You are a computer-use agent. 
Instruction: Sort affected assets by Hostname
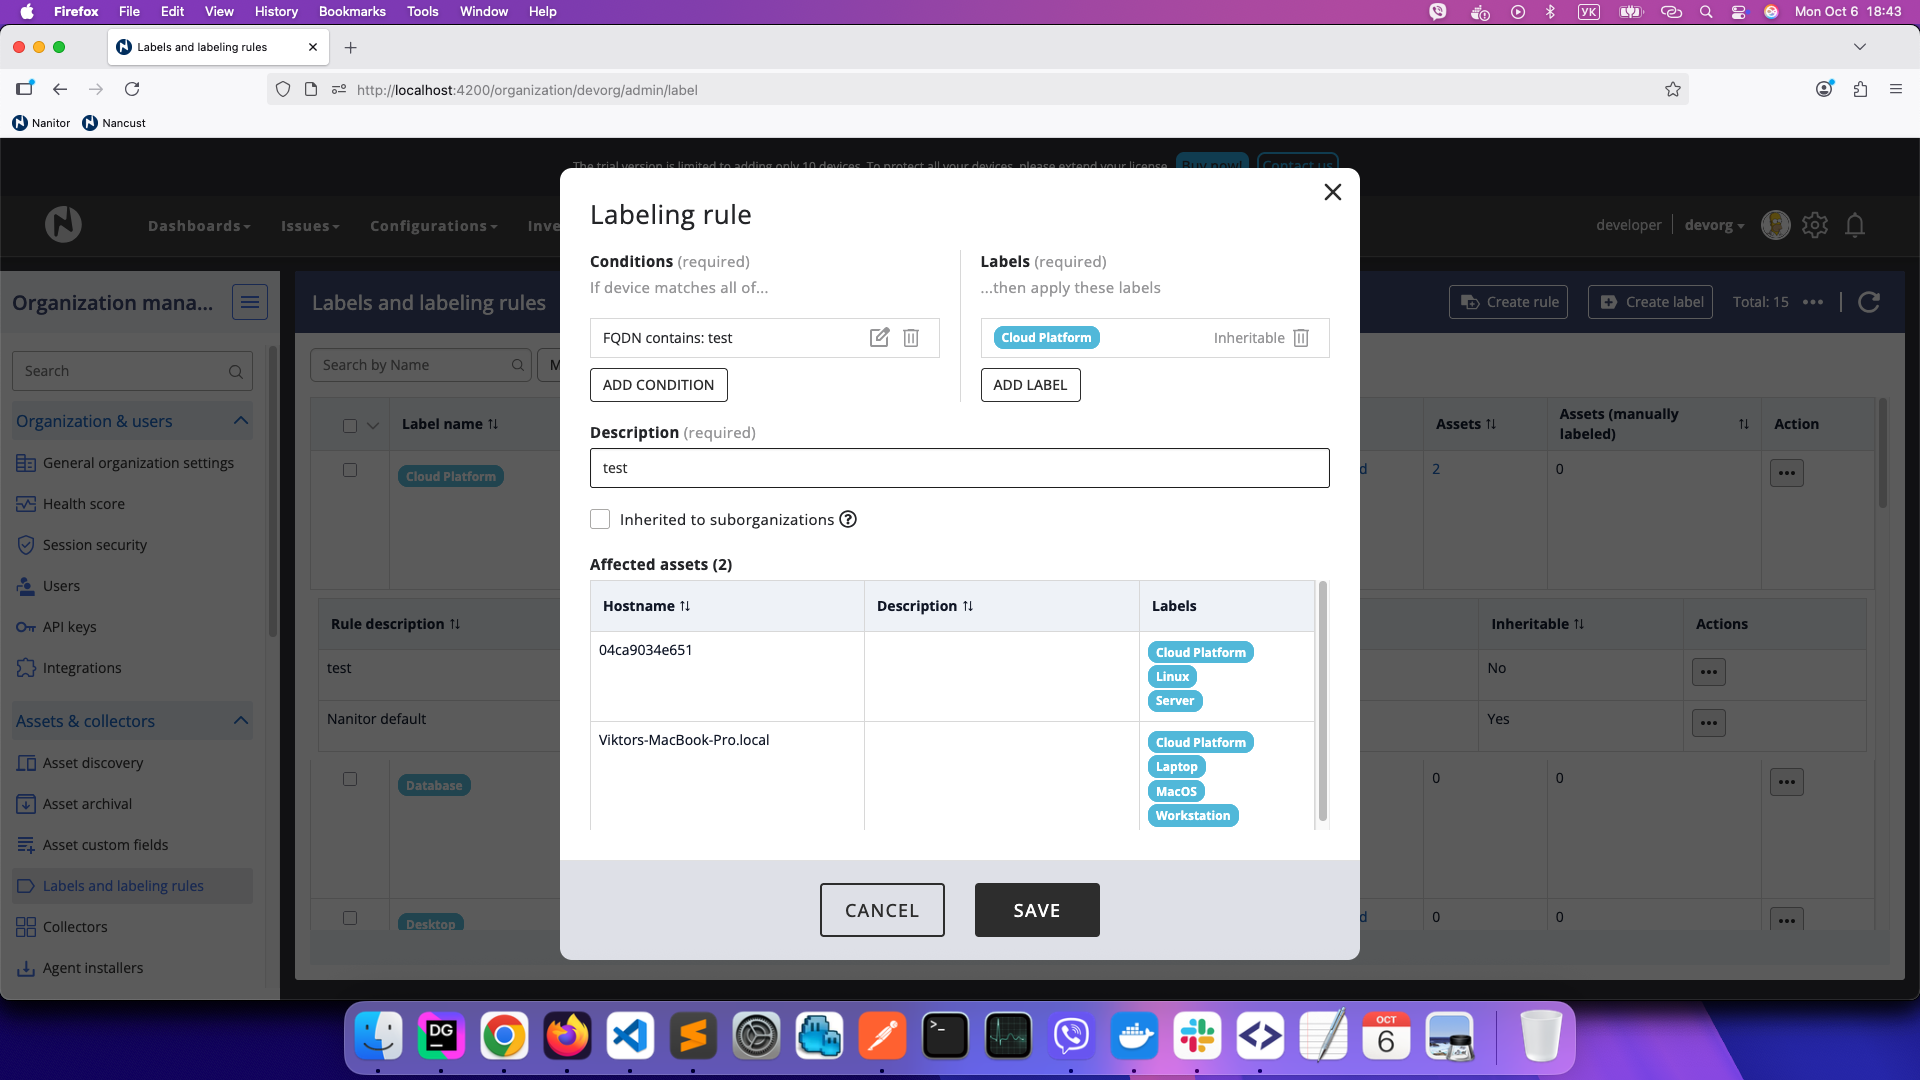[x=647, y=606]
